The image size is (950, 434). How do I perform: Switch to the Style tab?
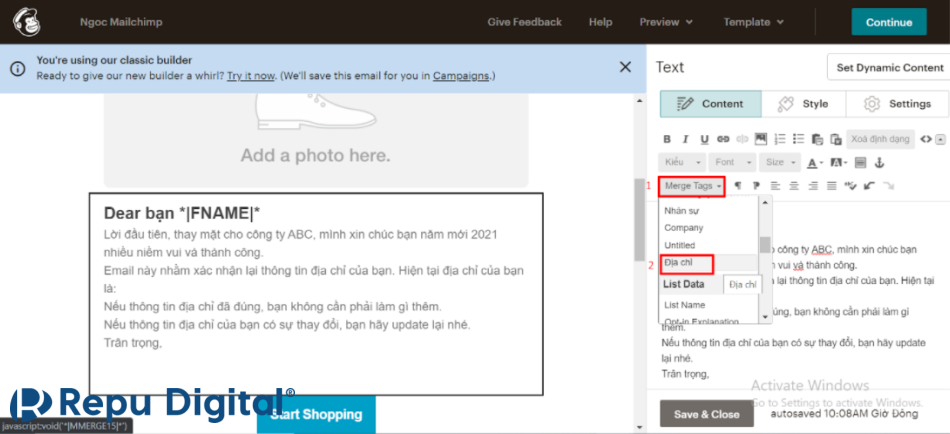click(x=803, y=104)
